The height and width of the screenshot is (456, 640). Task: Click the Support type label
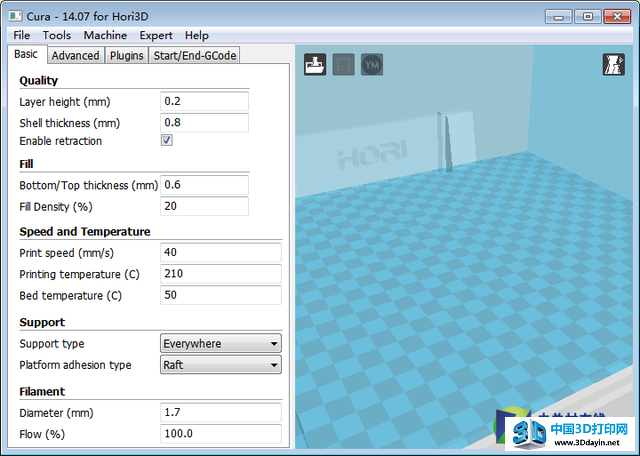[52, 344]
